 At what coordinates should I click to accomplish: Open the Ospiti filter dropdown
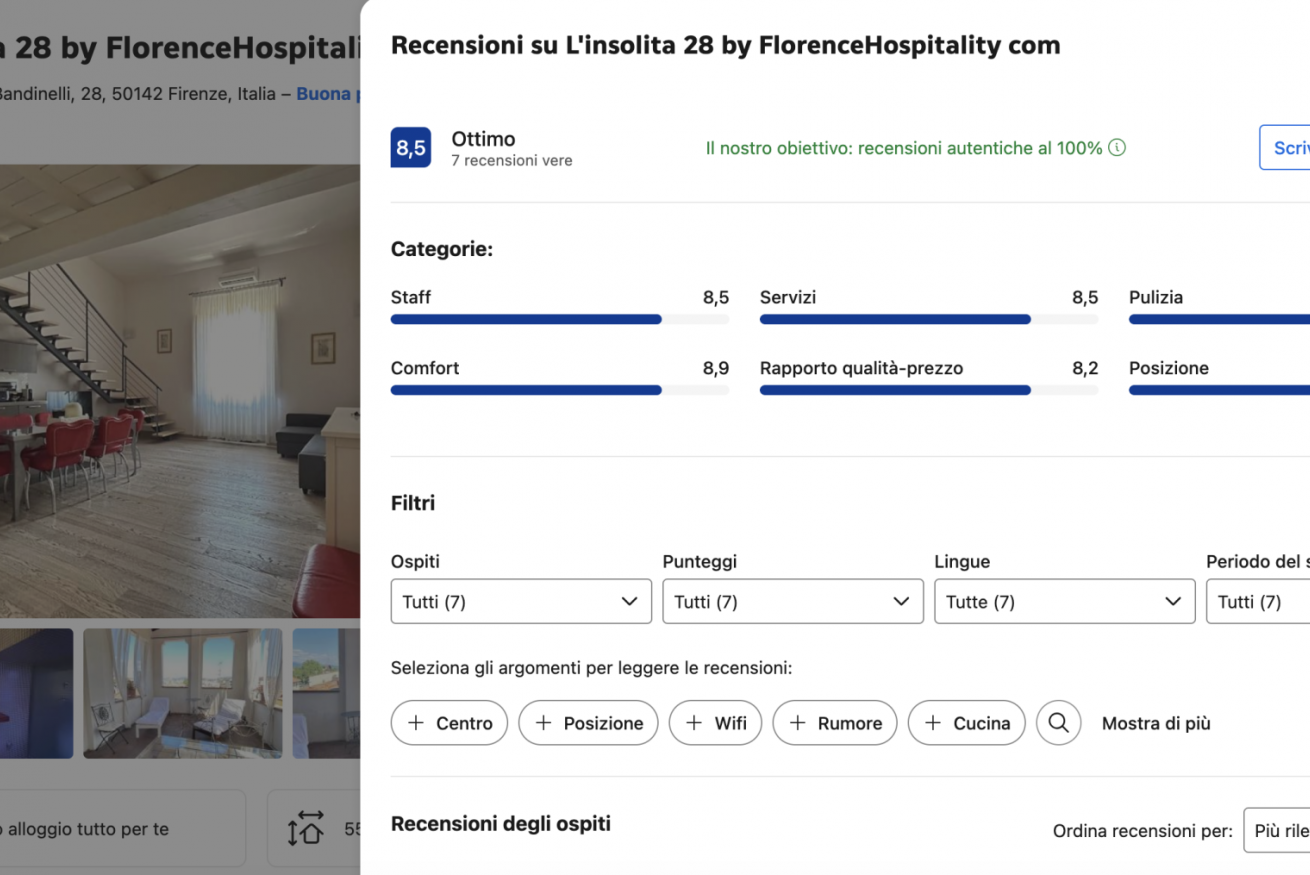point(521,602)
